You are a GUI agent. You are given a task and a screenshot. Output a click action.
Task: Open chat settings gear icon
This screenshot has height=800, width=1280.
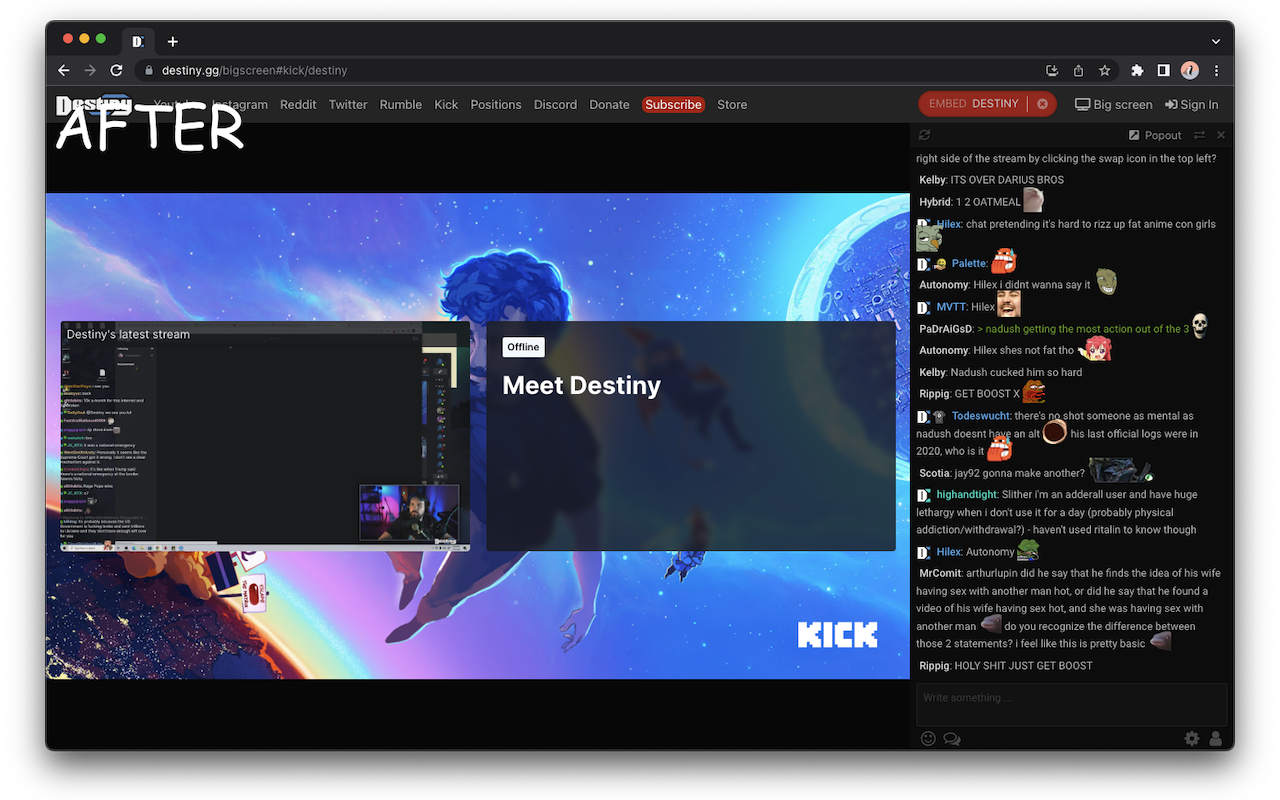click(1192, 738)
